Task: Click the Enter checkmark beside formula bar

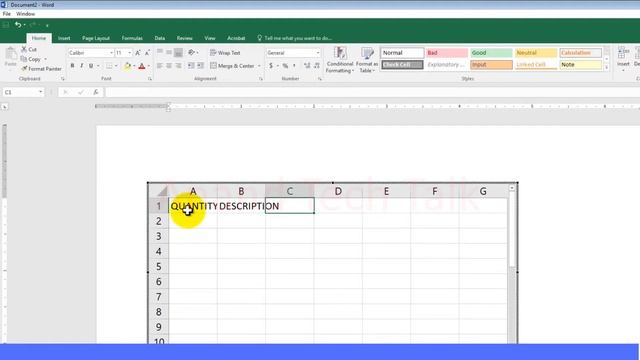Action: pos(80,92)
